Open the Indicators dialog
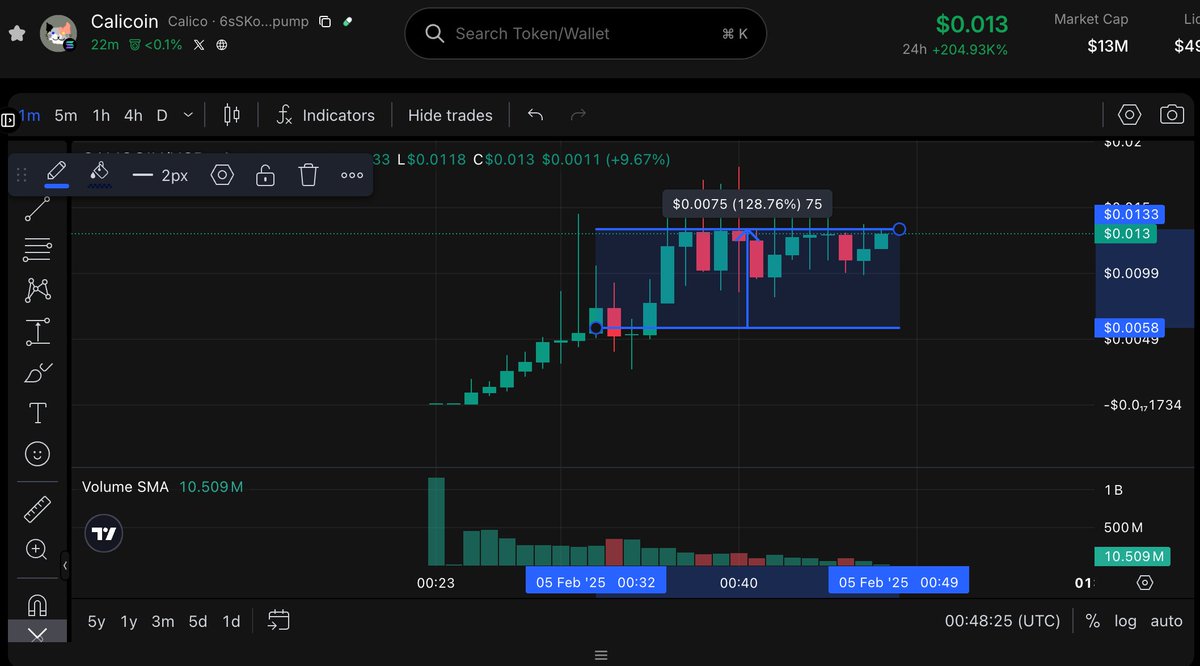The width and height of the screenshot is (1200, 666). click(326, 115)
